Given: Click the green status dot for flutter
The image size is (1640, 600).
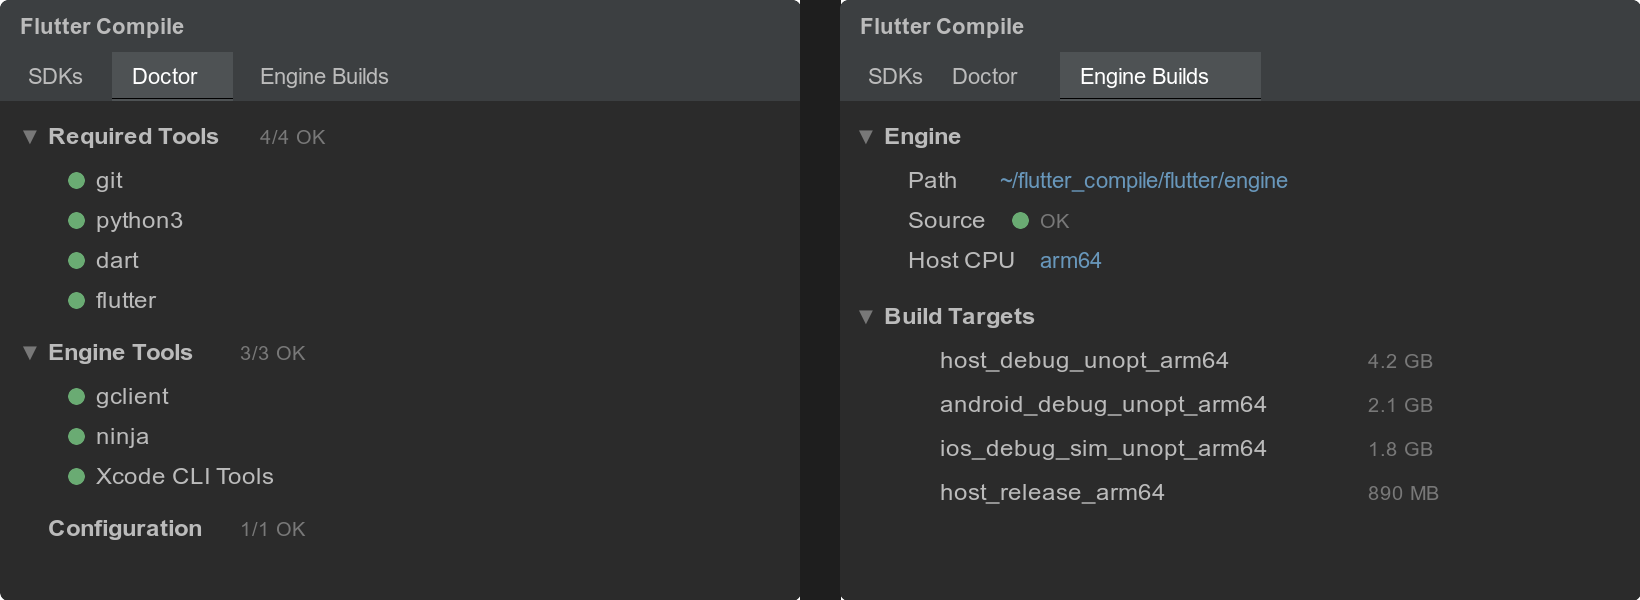Looking at the screenshot, I should pyautogui.click(x=76, y=301).
